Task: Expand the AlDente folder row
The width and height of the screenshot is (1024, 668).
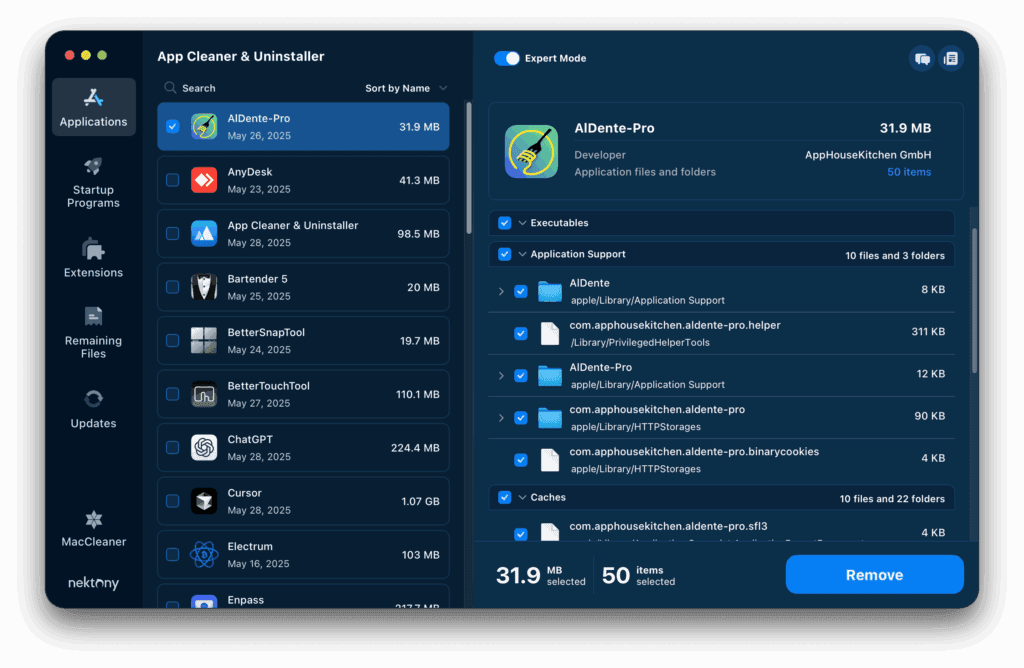Action: [501, 291]
